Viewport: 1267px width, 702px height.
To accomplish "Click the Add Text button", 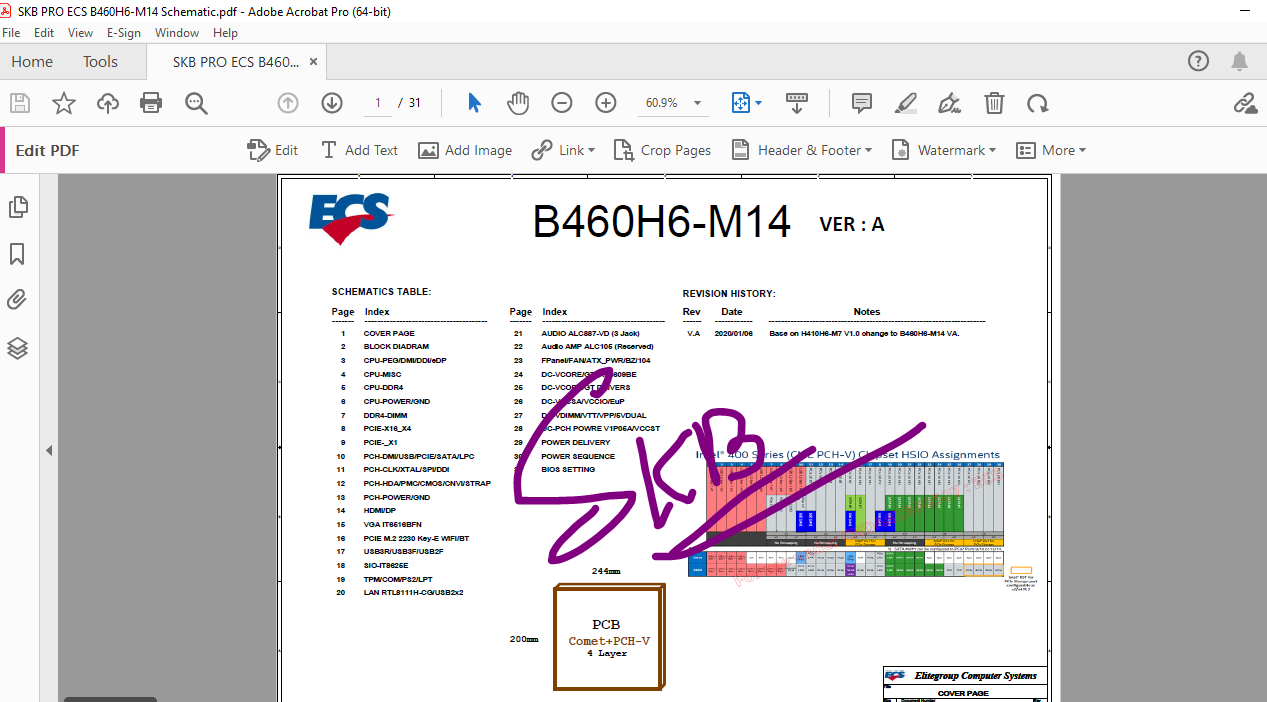I will pos(359,150).
